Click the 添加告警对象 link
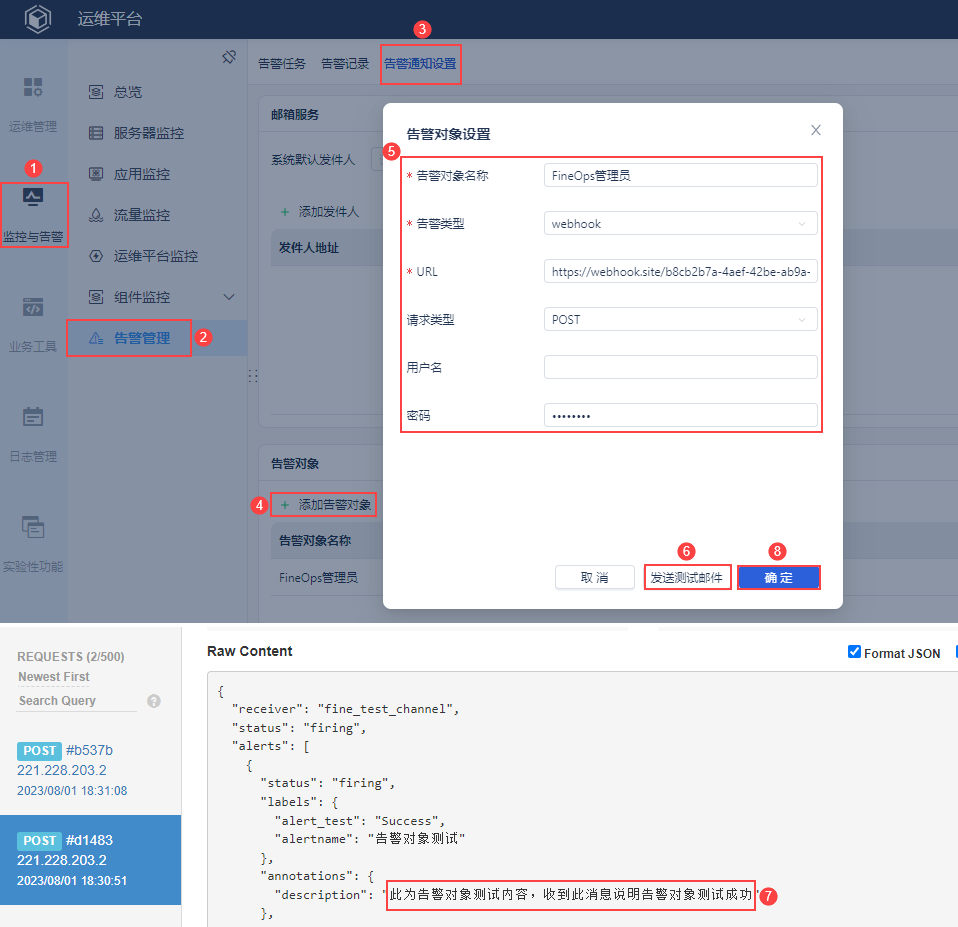 point(335,505)
